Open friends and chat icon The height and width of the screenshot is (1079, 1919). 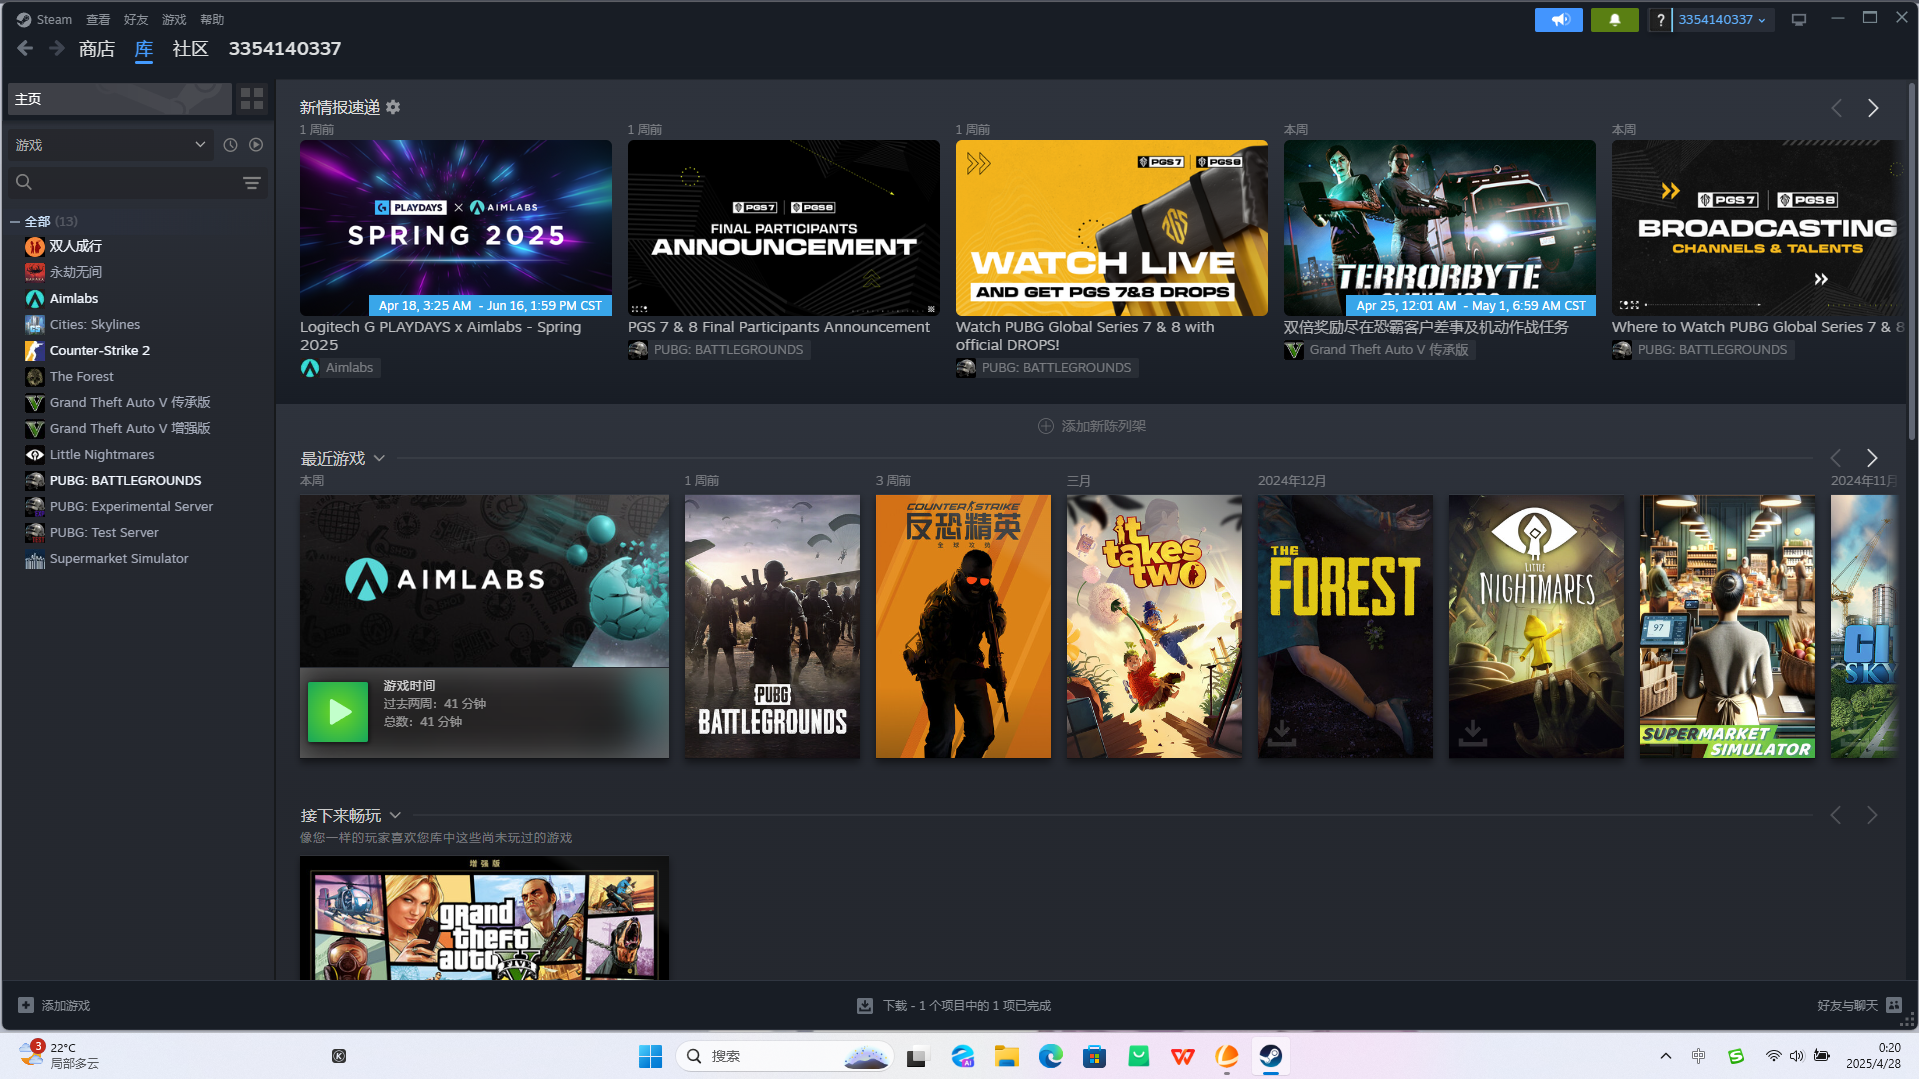(x=1894, y=1005)
